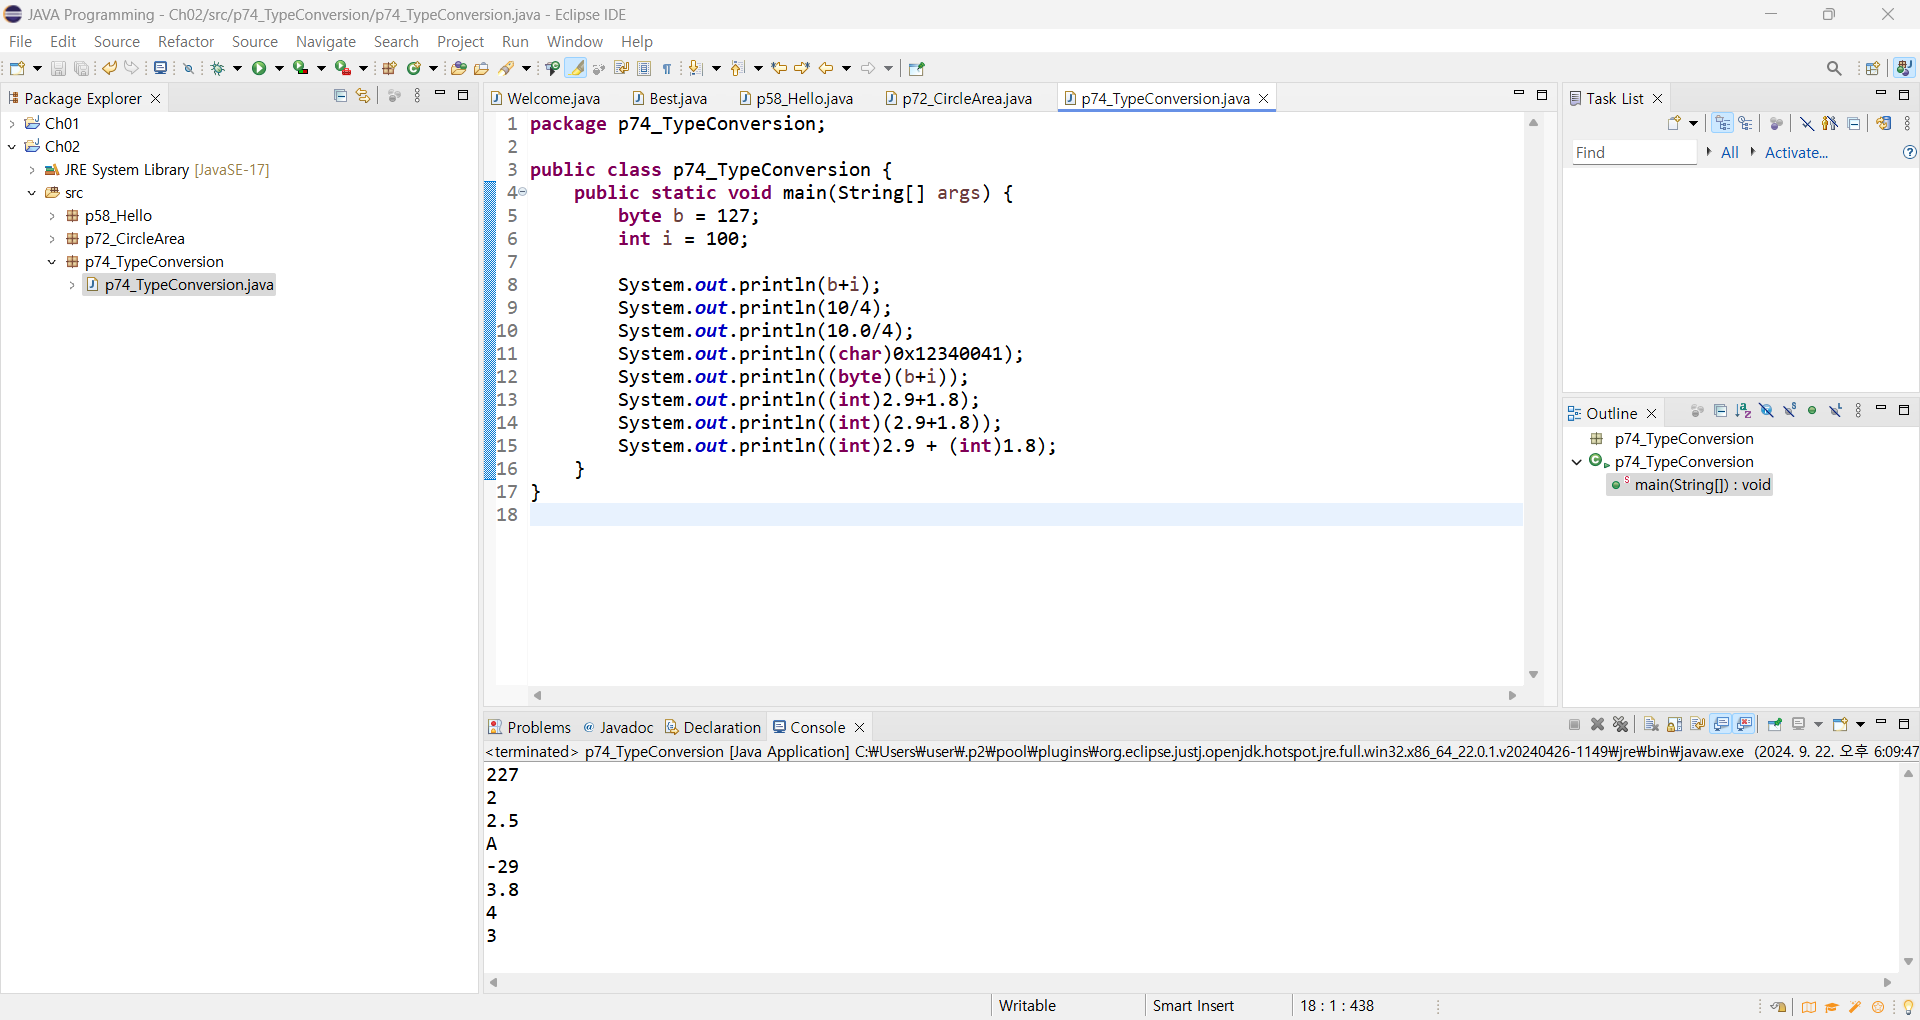Viewport: 1920px width, 1020px height.
Task: Click the Open Perspective icon
Action: tap(1873, 68)
